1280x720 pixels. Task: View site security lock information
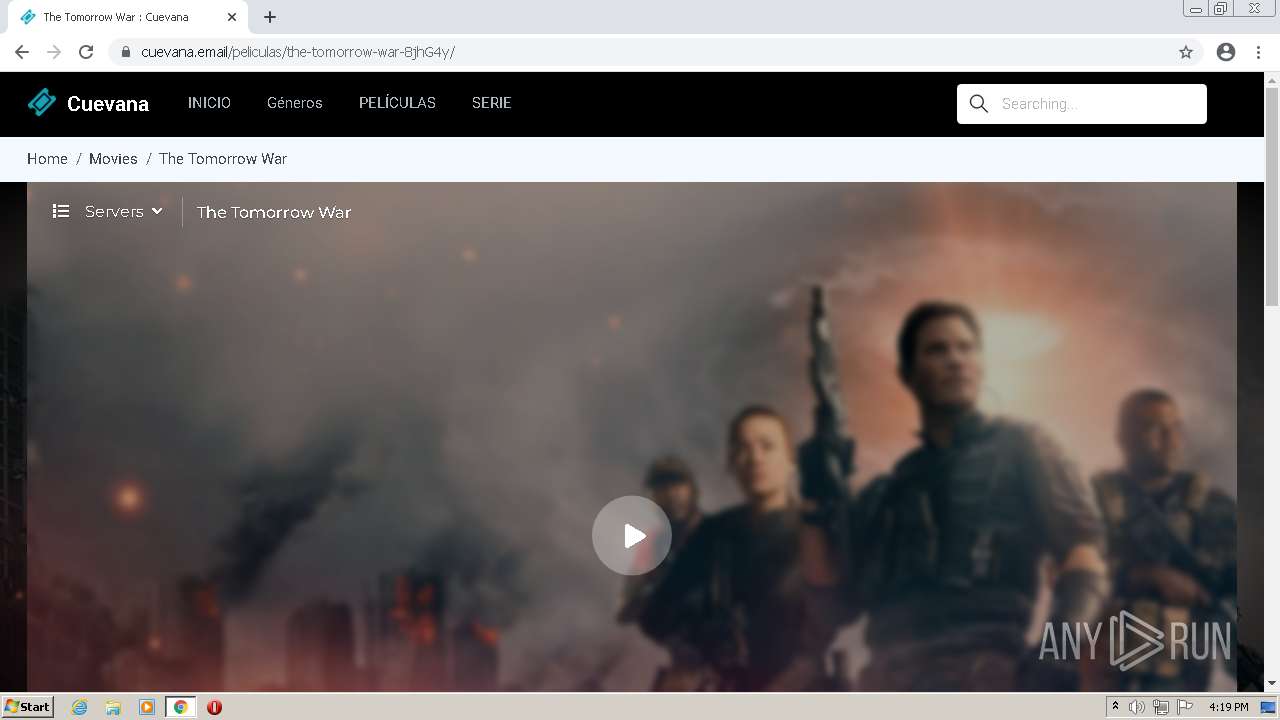(125, 52)
